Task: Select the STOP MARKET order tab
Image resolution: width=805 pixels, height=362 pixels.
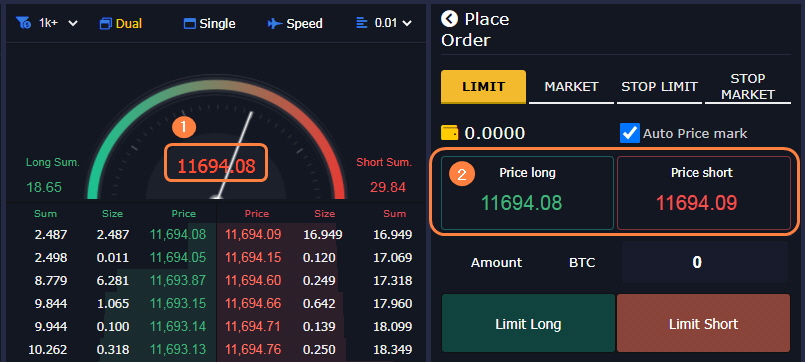Action: [x=748, y=87]
